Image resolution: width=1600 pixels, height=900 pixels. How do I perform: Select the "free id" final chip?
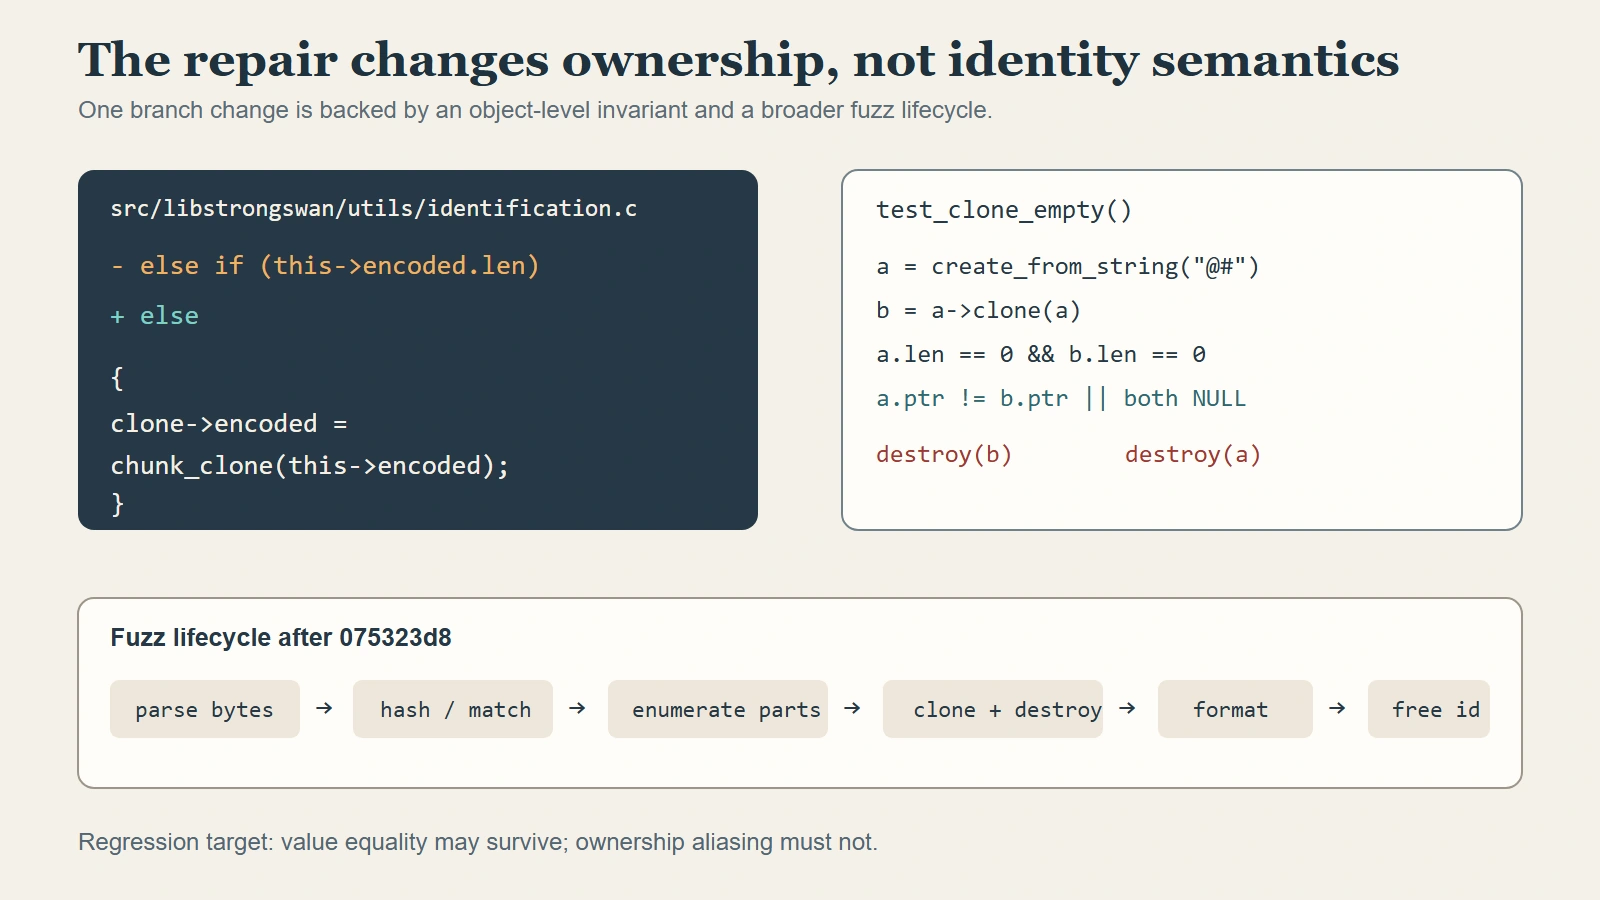pyautogui.click(x=1429, y=709)
